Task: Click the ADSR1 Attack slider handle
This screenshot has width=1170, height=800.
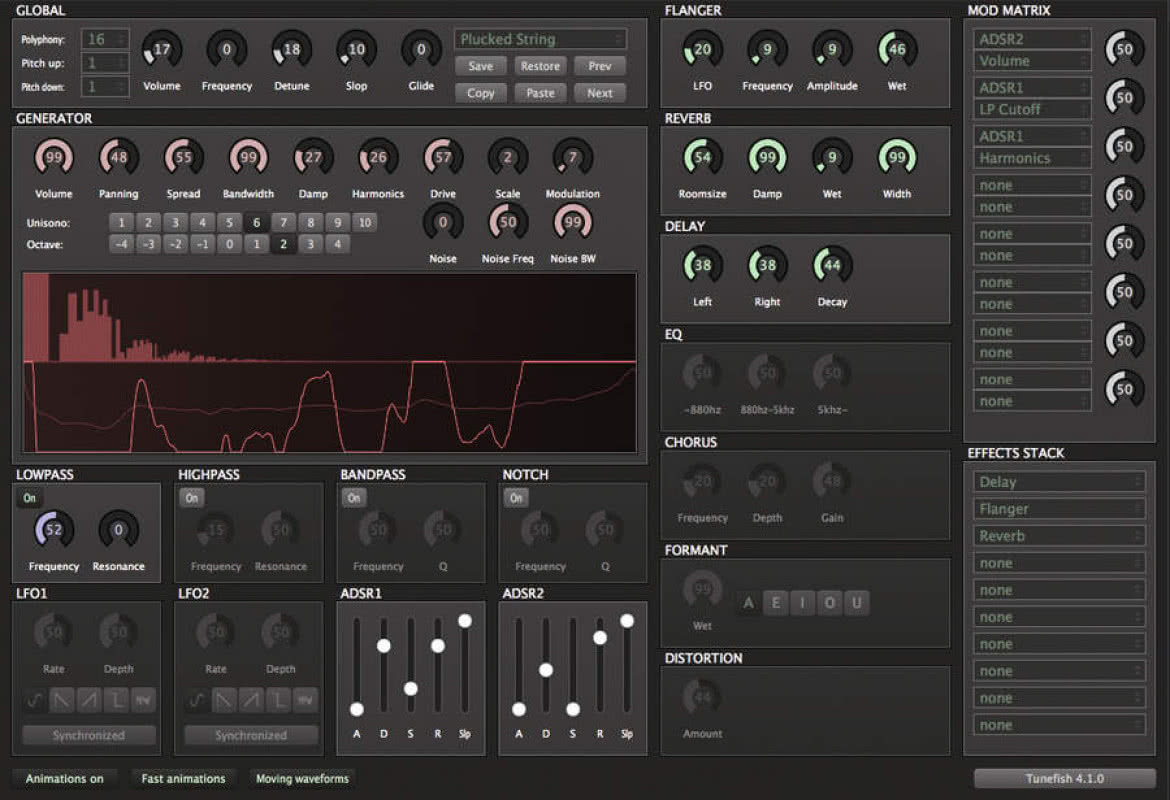Action: (x=357, y=709)
